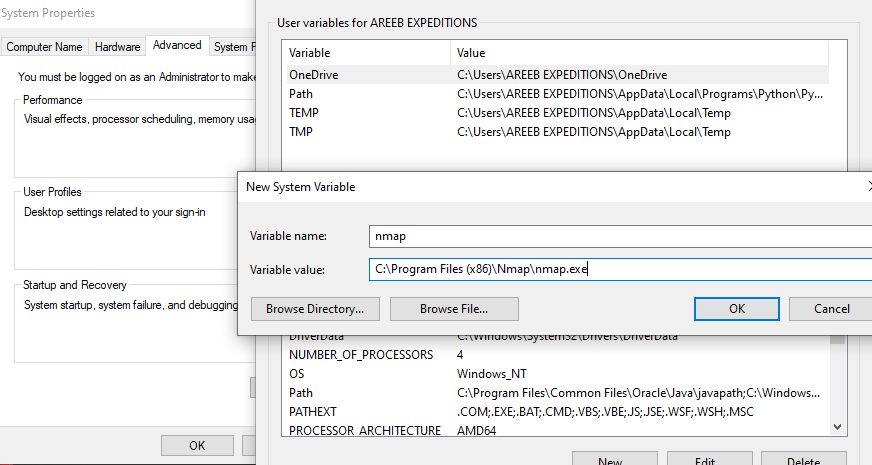Click the User Profiles group label

[x=52, y=192]
